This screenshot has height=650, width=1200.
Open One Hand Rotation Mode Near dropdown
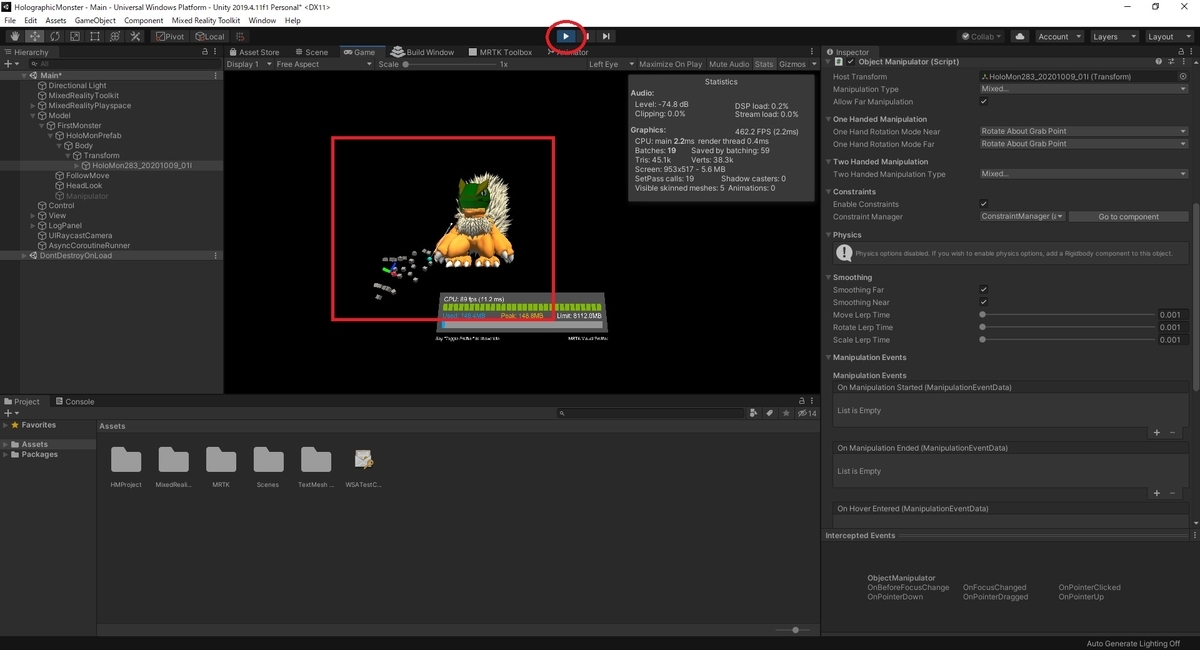tap(1084, 131)
